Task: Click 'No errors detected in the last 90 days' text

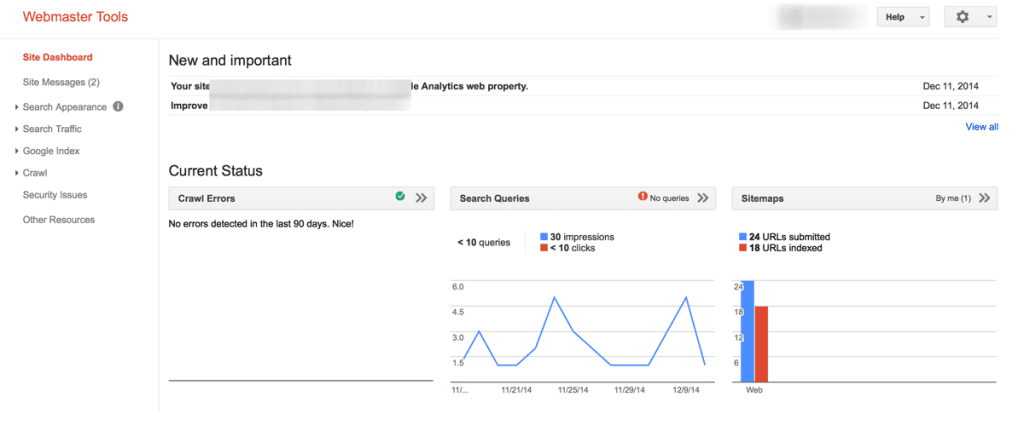Action: [x=261, y=224]
